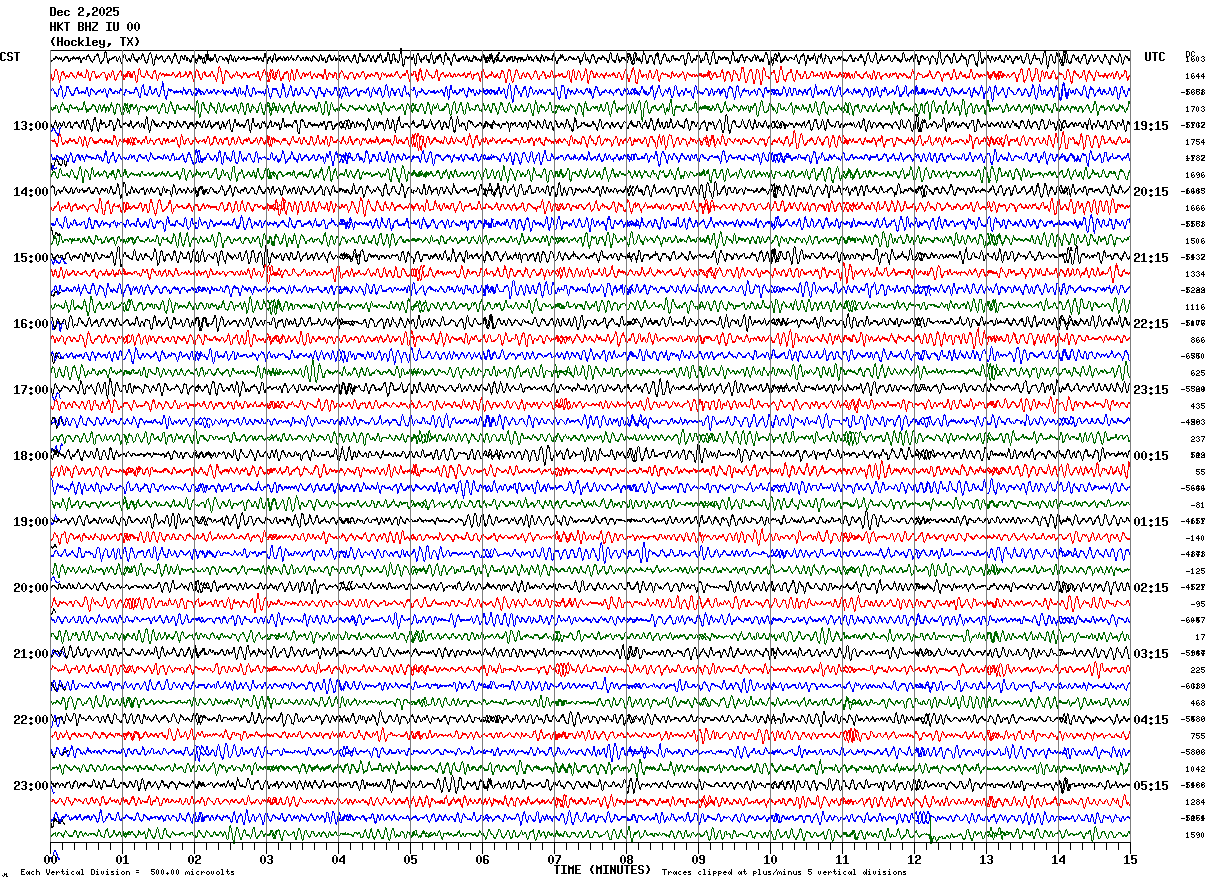The image size is (1210, 886).
Task: Click the 03:15 UTC row label
Action: click(x=1151, y=654)
